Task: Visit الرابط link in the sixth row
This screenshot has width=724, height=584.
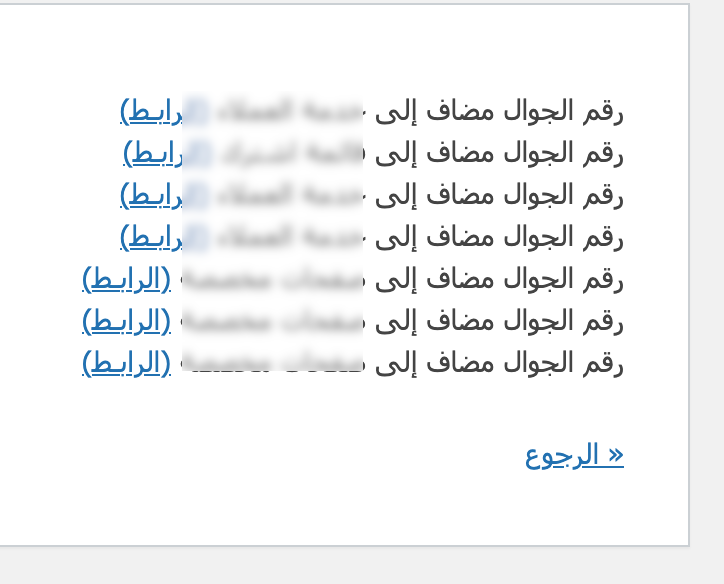Action: pyautogui.click(x=127, y=321)
